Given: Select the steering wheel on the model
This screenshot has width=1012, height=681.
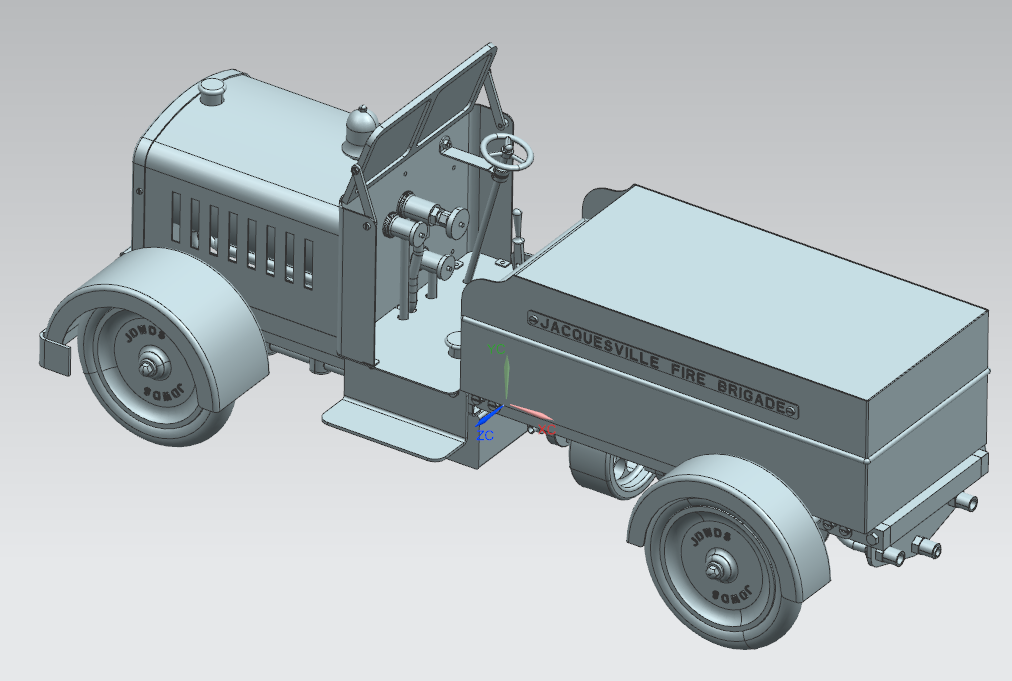Looking at the screenshot, I should (x=508, y=152).
